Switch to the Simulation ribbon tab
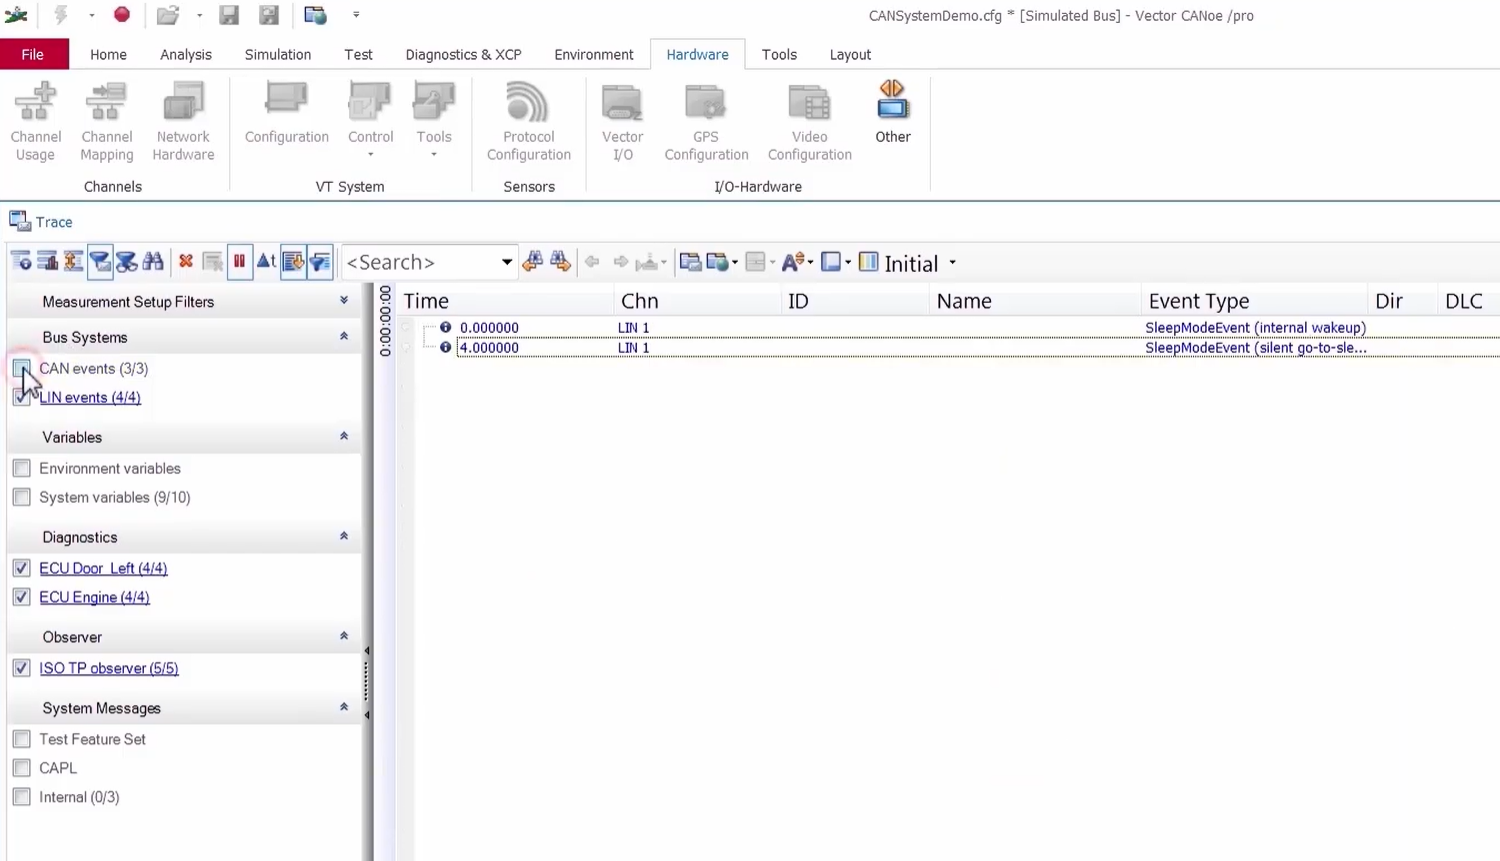Screen dimensions: 1500x861 pyautogui.click(x=278, y=54)
